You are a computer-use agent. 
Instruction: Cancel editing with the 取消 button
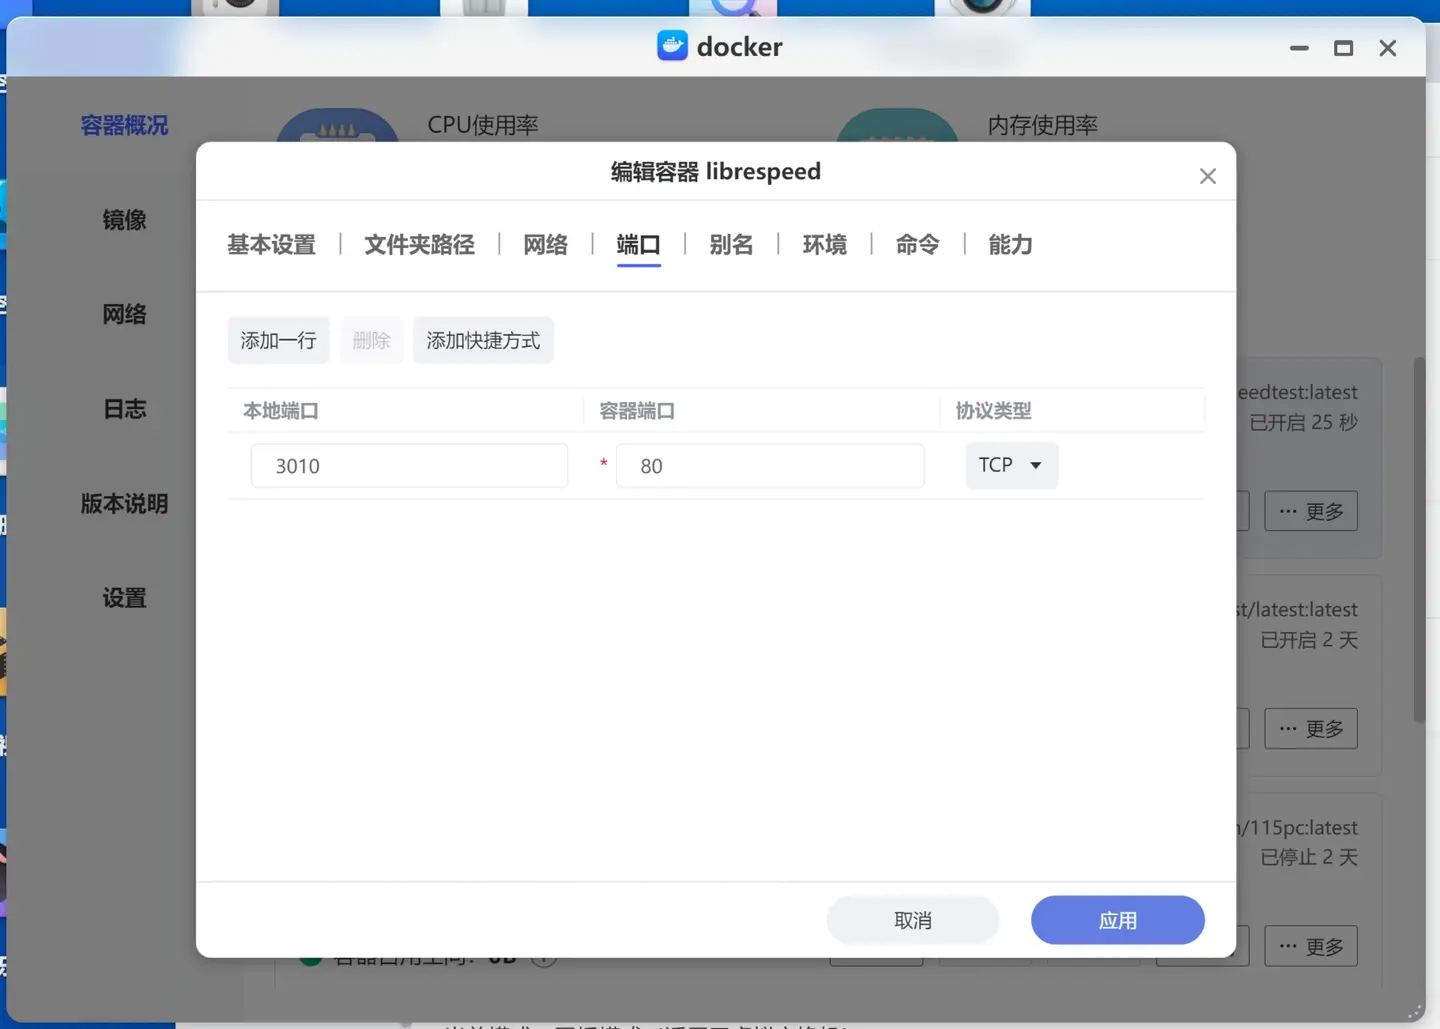(912, 920)
